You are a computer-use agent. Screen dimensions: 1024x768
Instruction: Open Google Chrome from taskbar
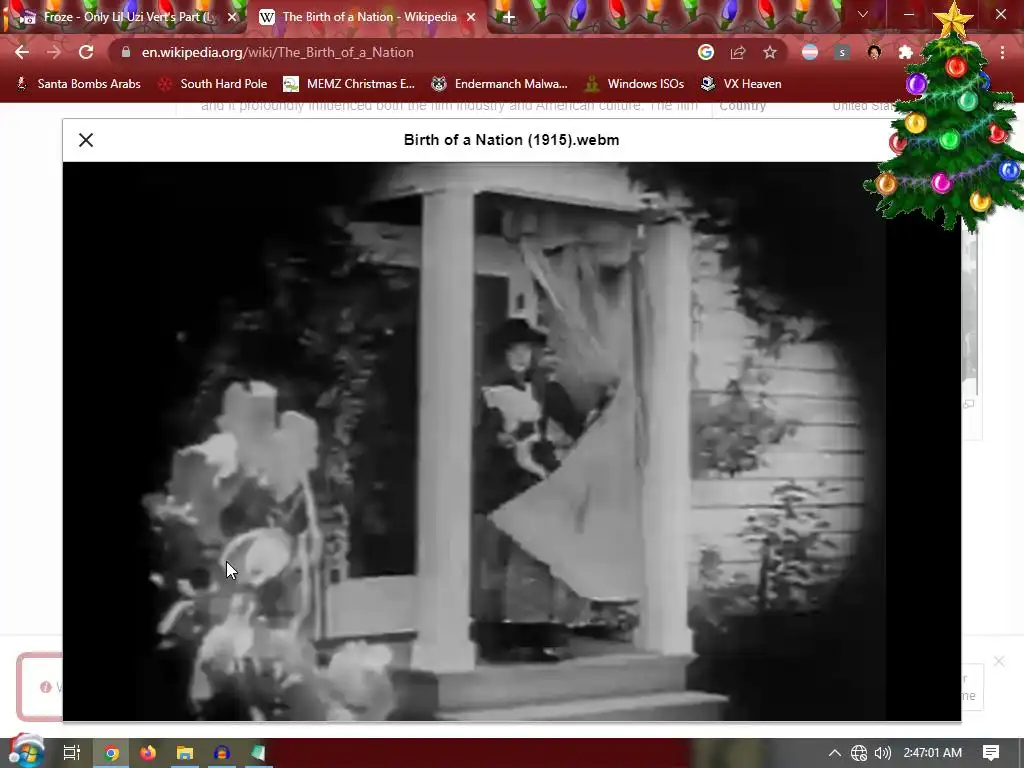click(x=111, y=753)
